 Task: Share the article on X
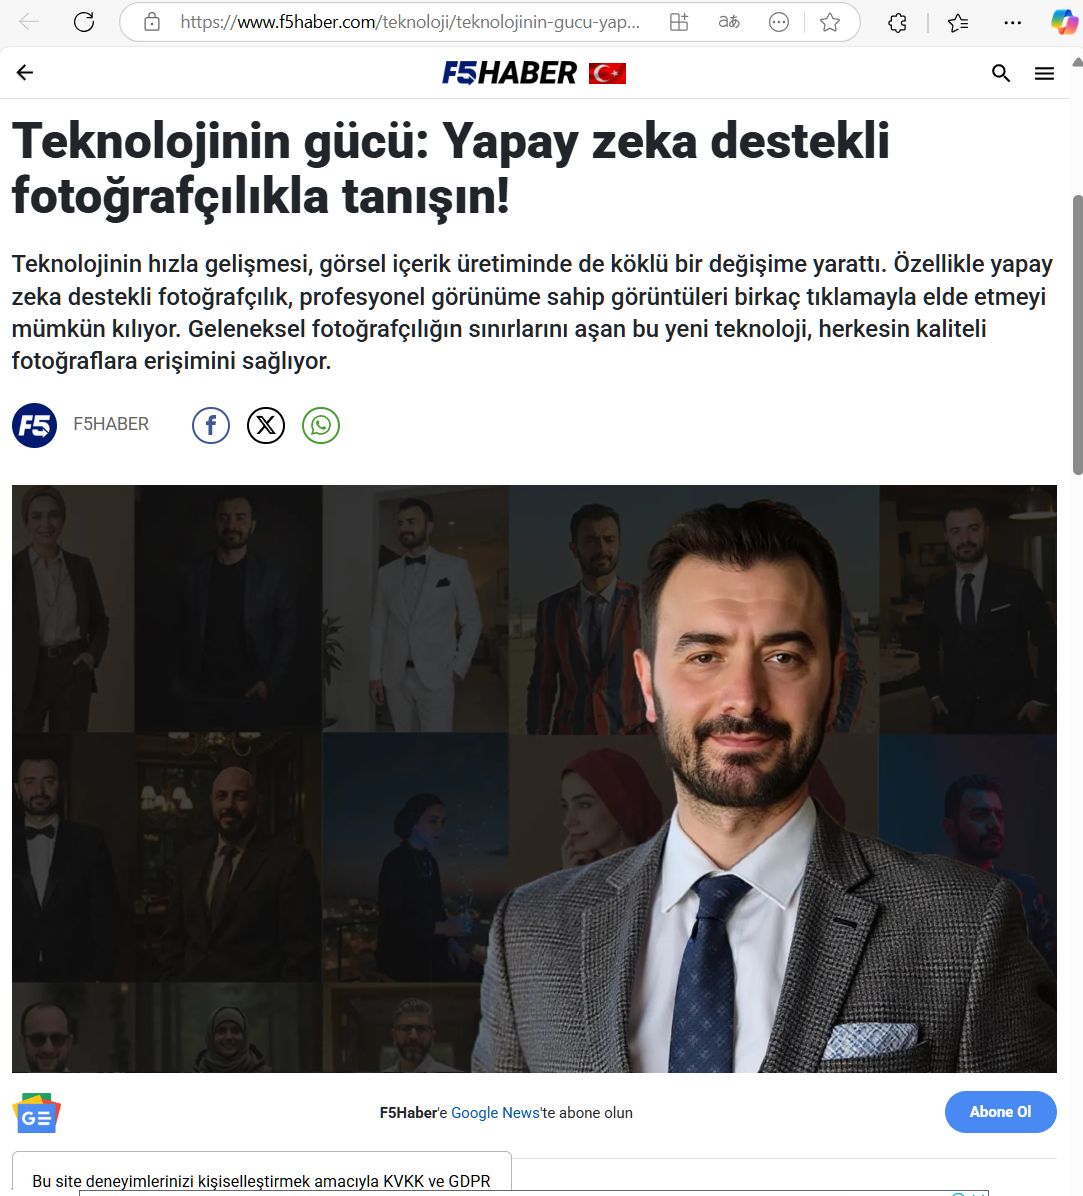pyautogui.click(x=265, y=425)
